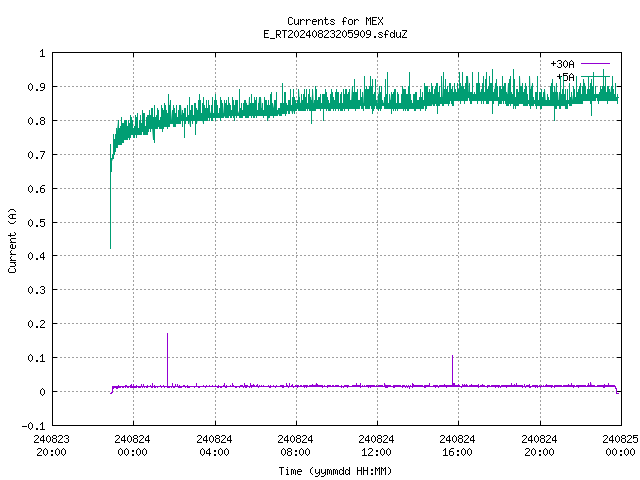The image size is (640, 480).
Task: Click the y-axis tick label 0.4
Action: click(36, 256)
